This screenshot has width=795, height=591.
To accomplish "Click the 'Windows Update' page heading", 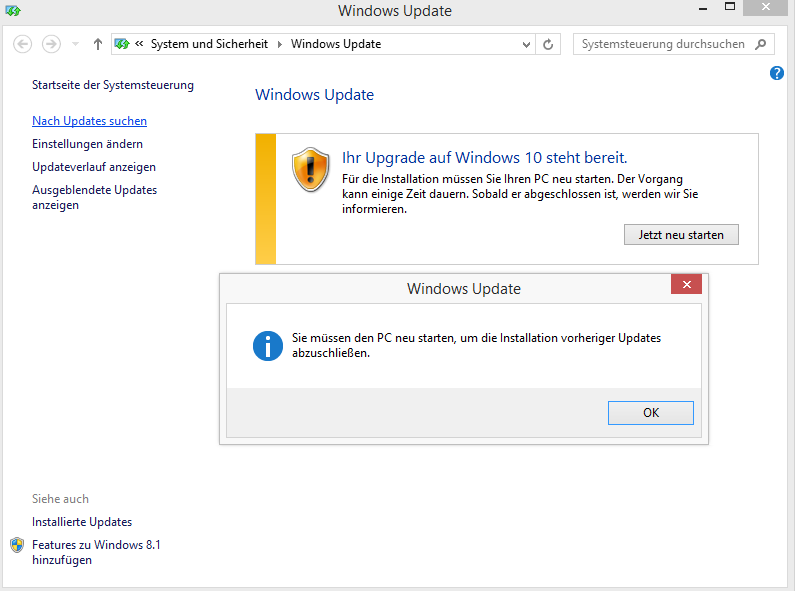I will coord(314,95).
